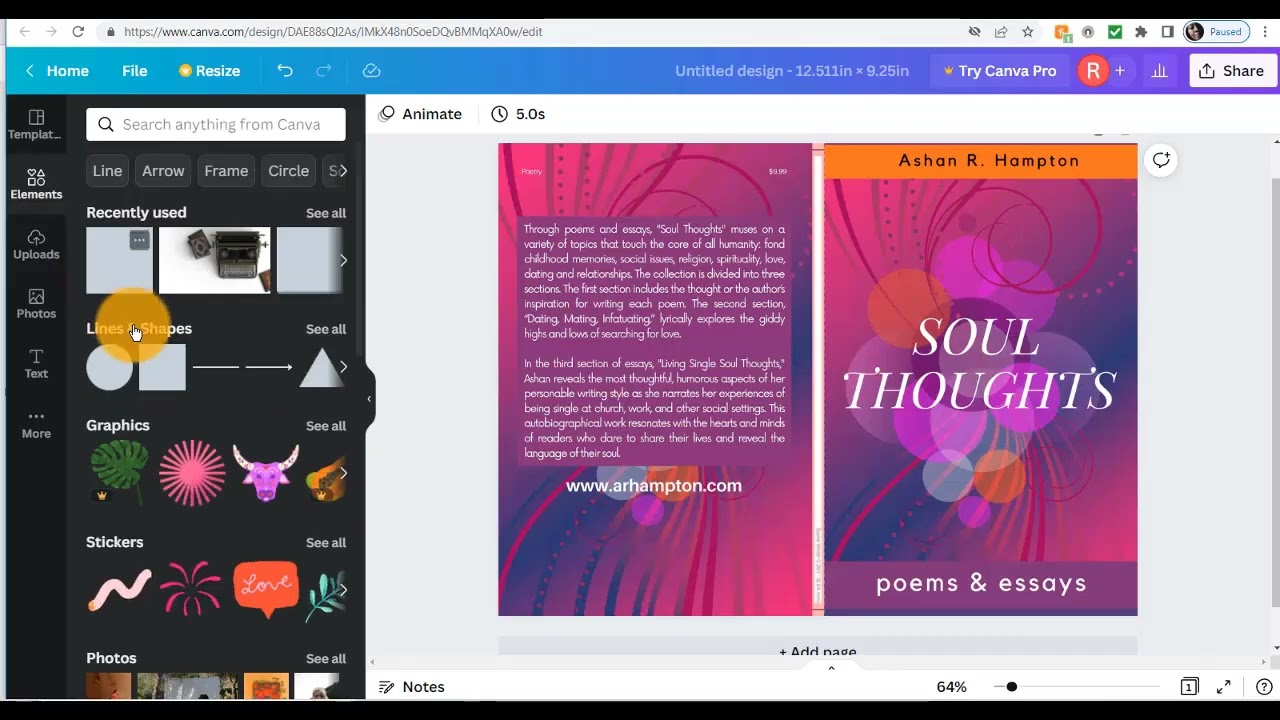Expand the page thumbnails chevron
This screenshot has height=720, width=1280.
831,668
